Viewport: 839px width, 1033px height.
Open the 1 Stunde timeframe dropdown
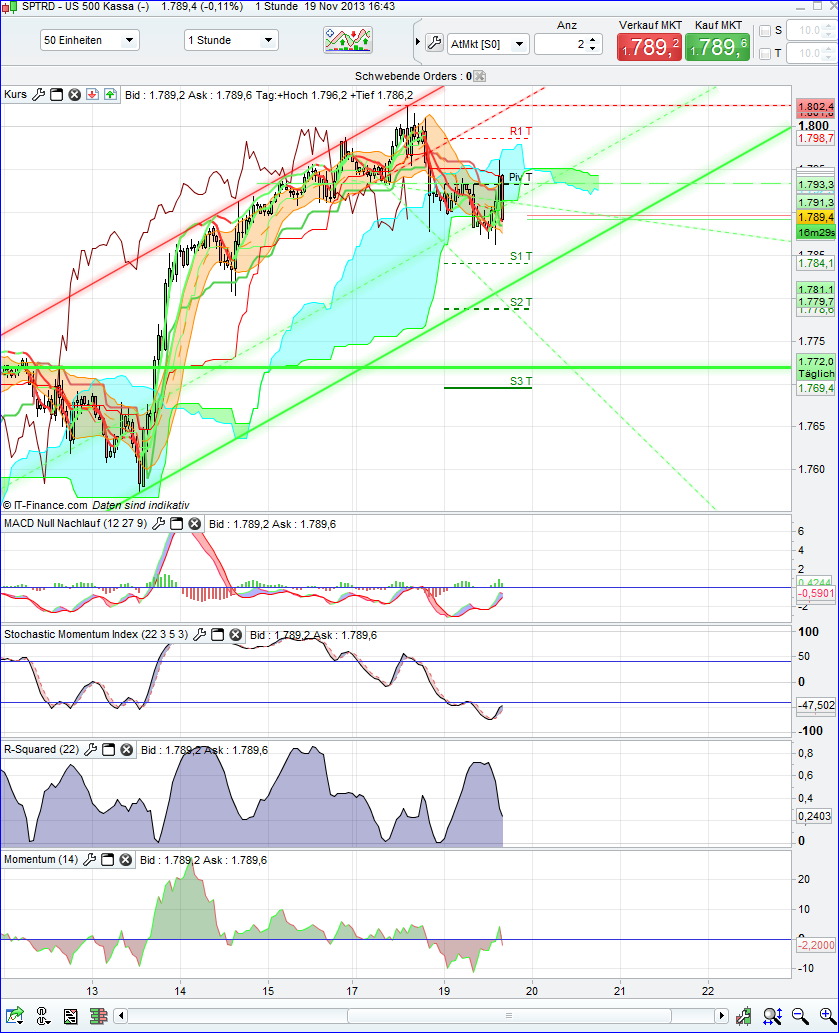(x=232, y=39)
